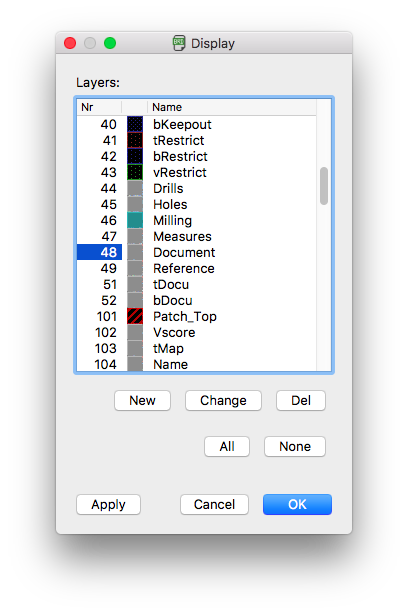Click the BRD icon in title bar

pos(179,43)
